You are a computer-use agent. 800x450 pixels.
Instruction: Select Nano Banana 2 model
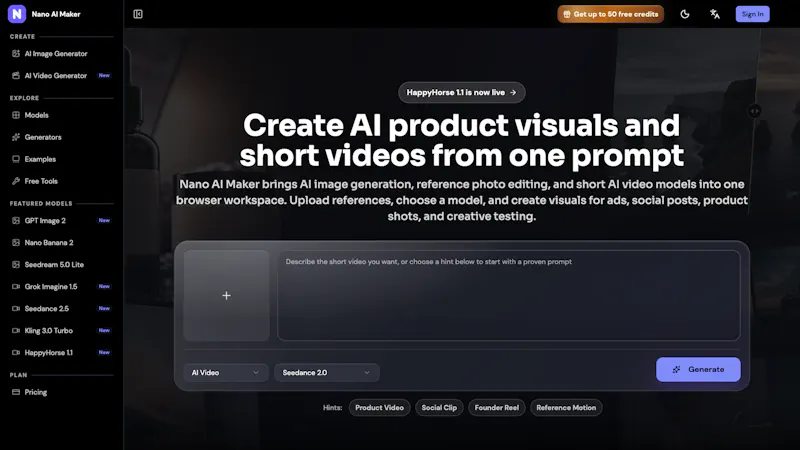(61, 243)
